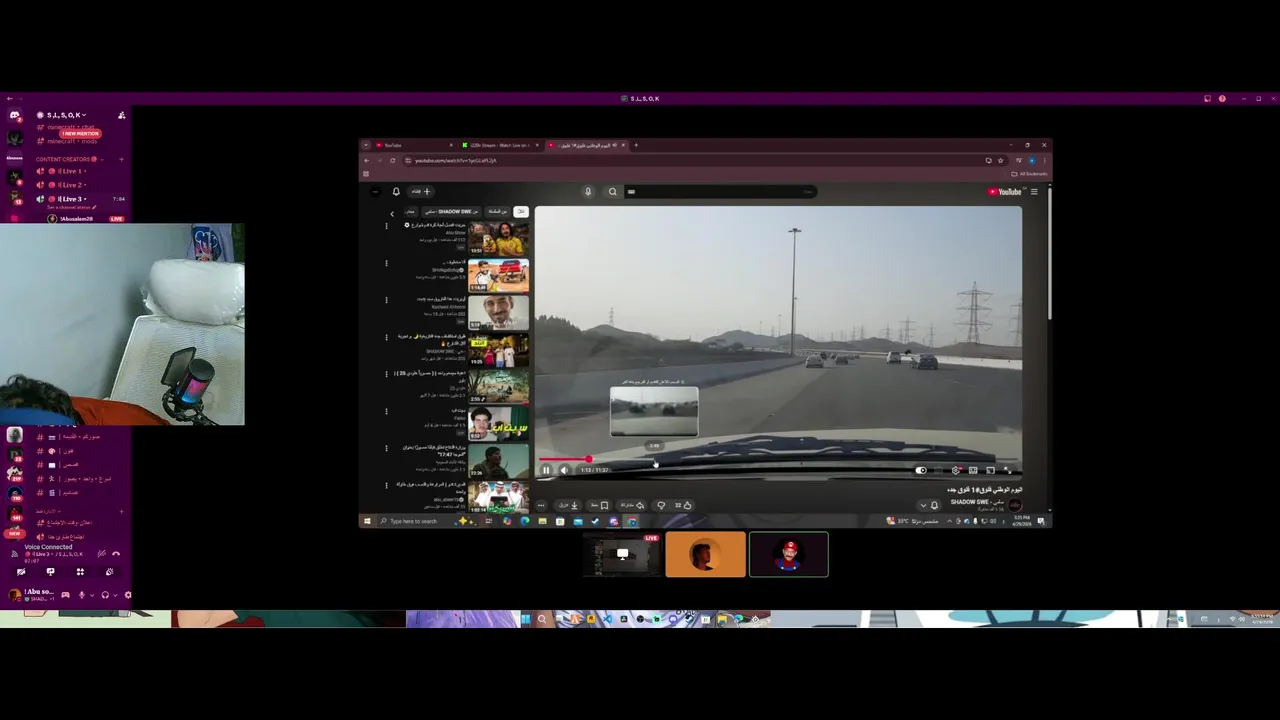Open the Abusoos server icon
1280x720 pixels.
click(15, 158)
